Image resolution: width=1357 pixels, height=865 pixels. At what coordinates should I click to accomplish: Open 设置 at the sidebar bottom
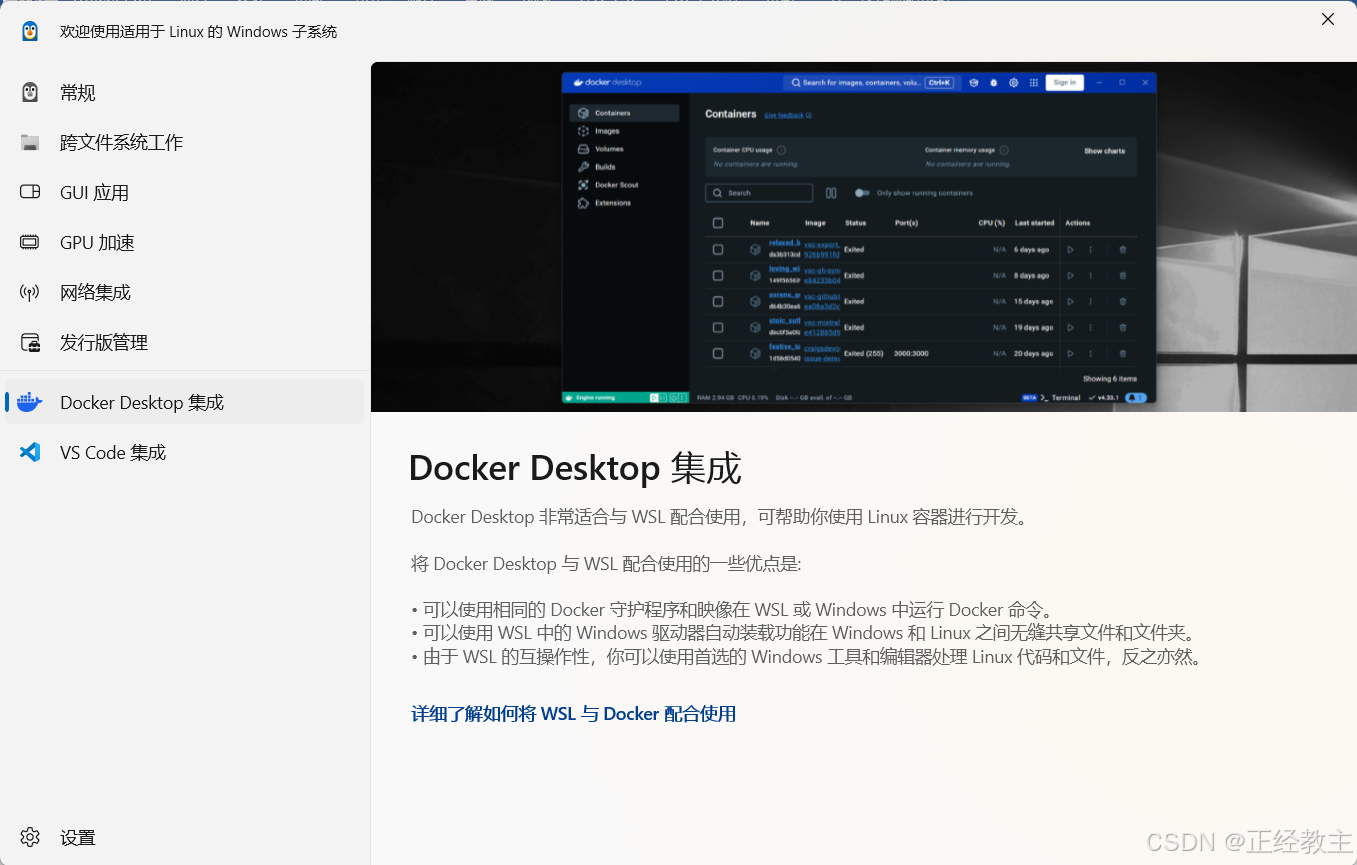(78, 837)
